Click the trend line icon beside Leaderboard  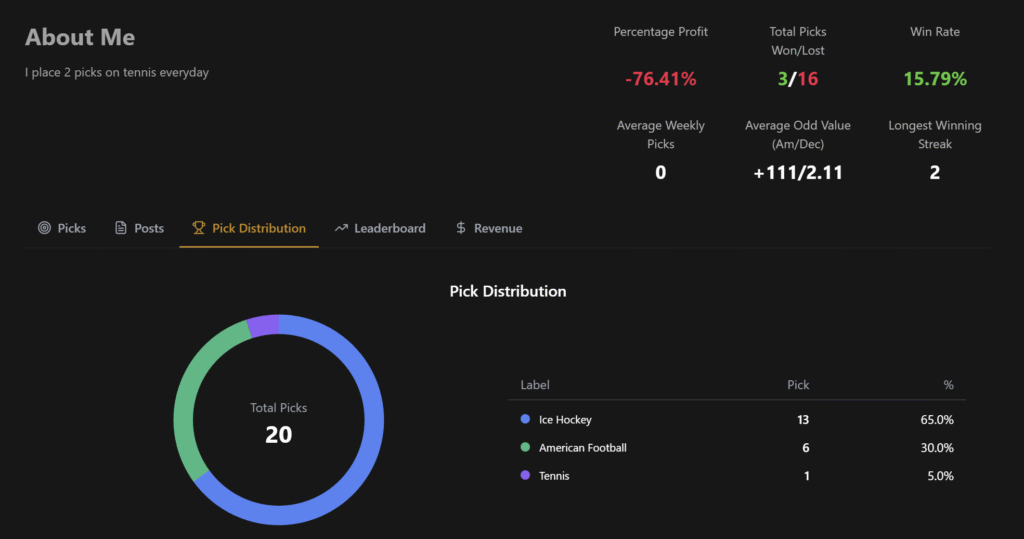click(x=341, y=228)
